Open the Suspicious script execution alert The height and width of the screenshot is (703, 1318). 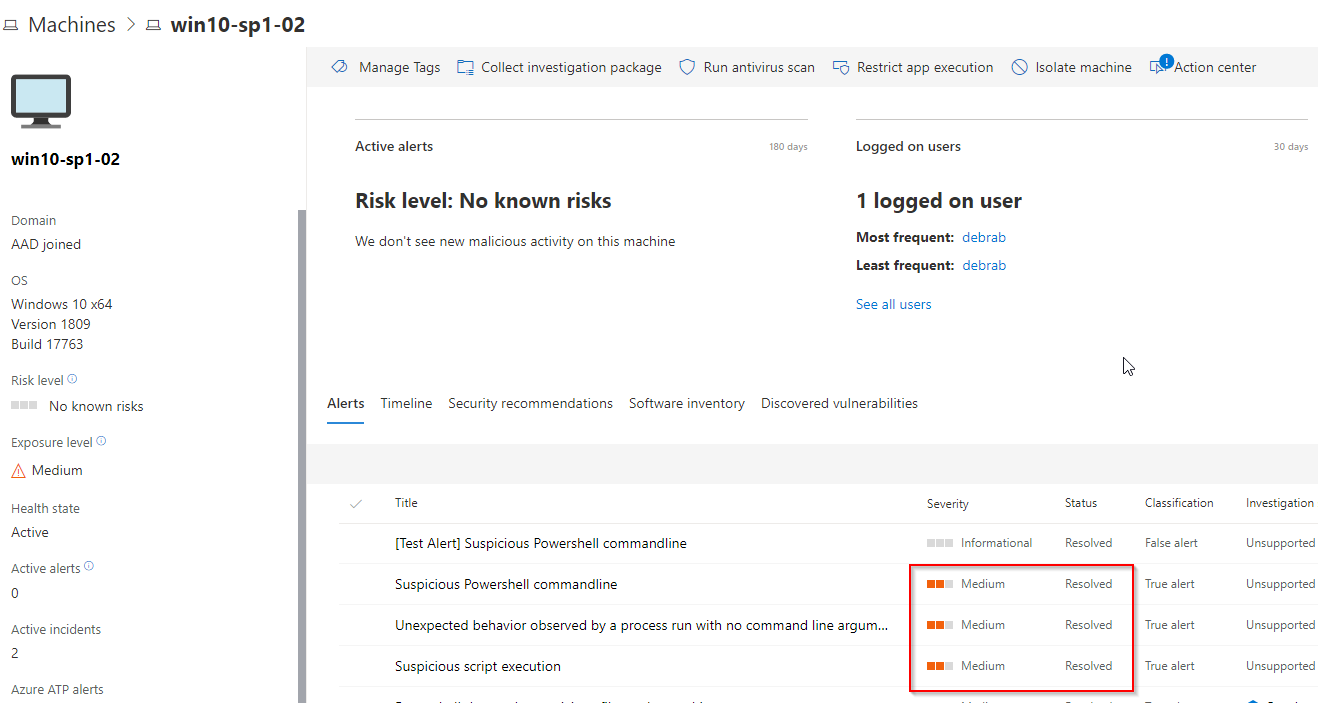click(x=477, y=666)
